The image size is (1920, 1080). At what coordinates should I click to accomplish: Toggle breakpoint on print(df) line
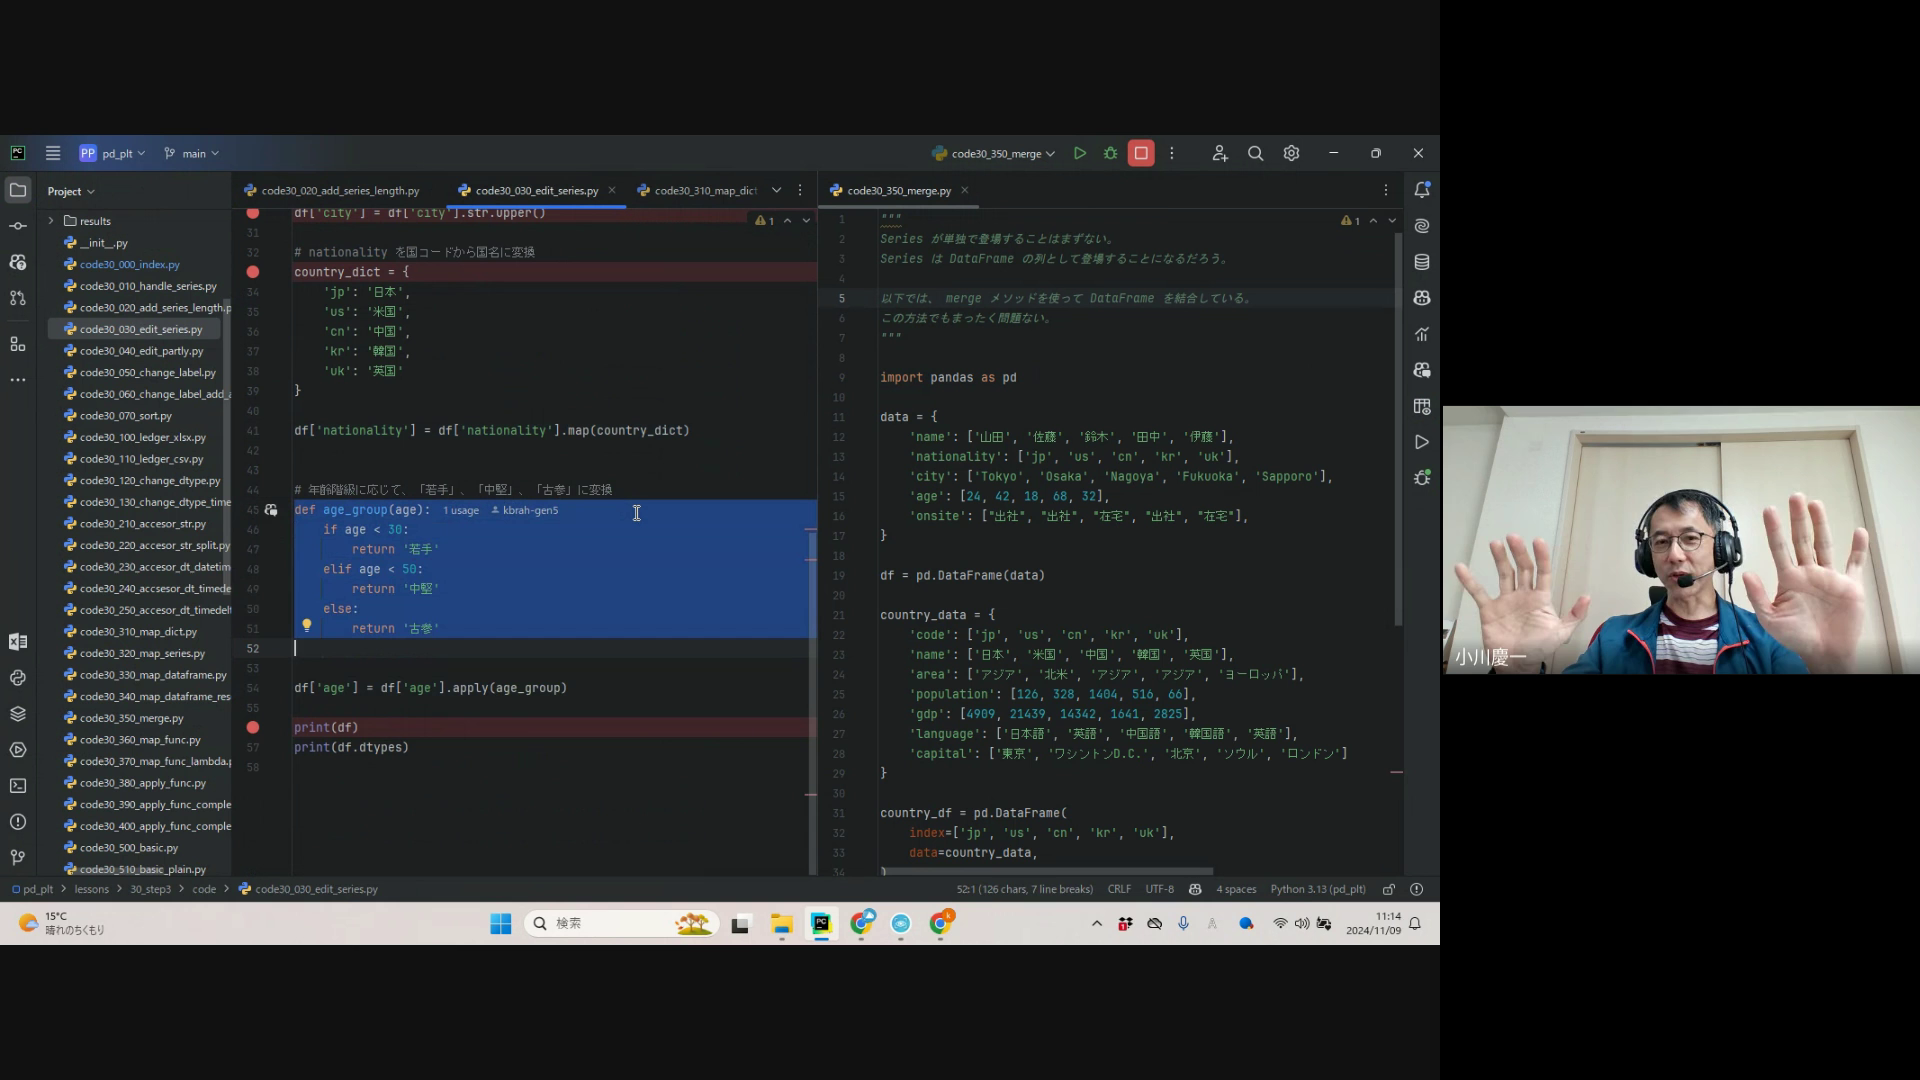[253, 728]
